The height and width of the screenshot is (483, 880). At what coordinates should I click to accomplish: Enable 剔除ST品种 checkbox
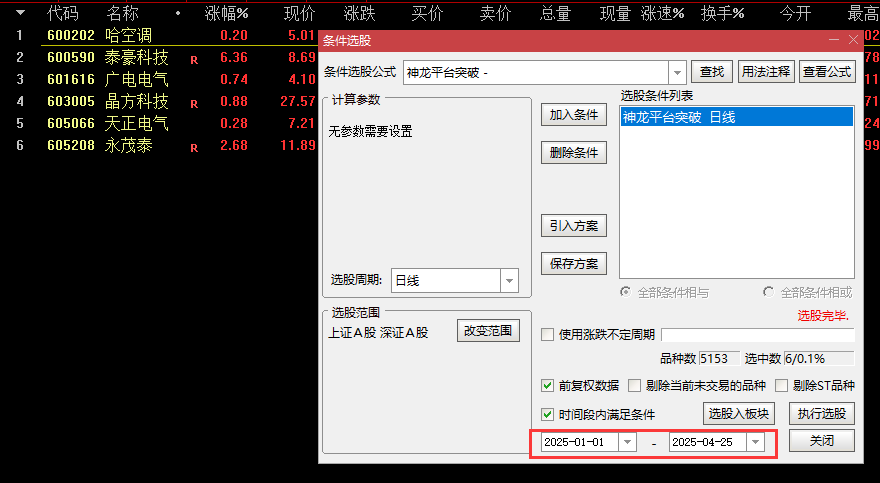[x=781, y=385]
